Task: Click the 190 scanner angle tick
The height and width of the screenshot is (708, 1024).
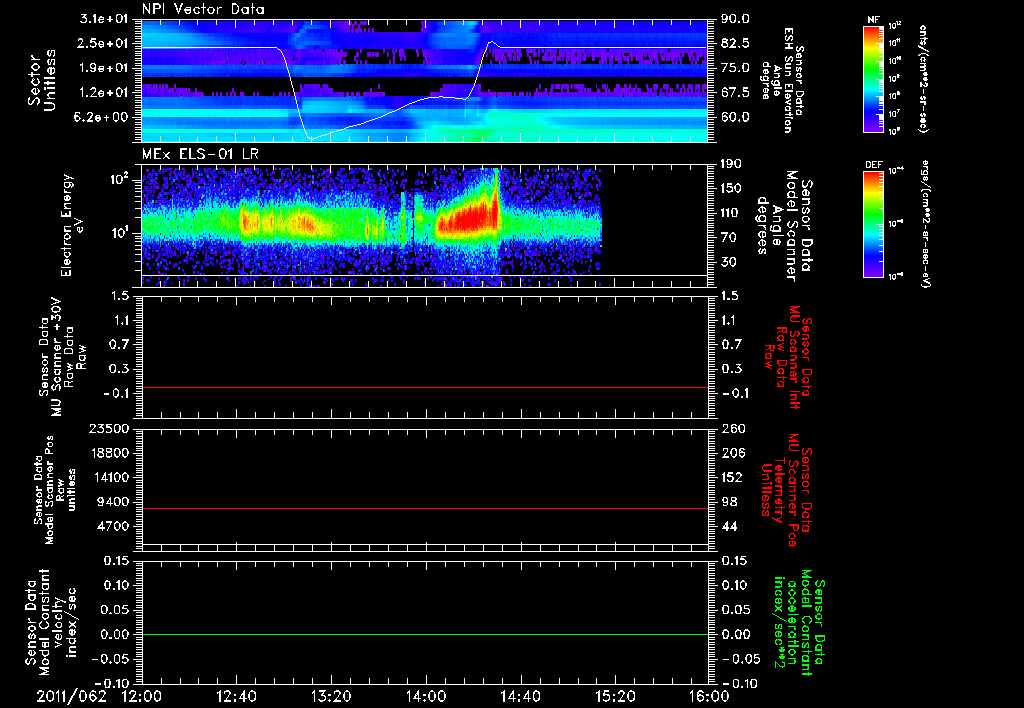Action: 731,164
